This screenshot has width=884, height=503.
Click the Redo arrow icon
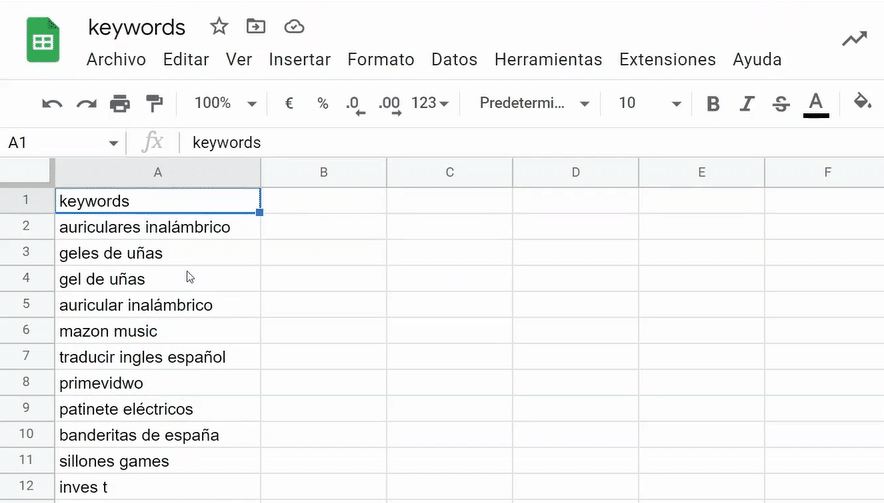coord(86,104)
